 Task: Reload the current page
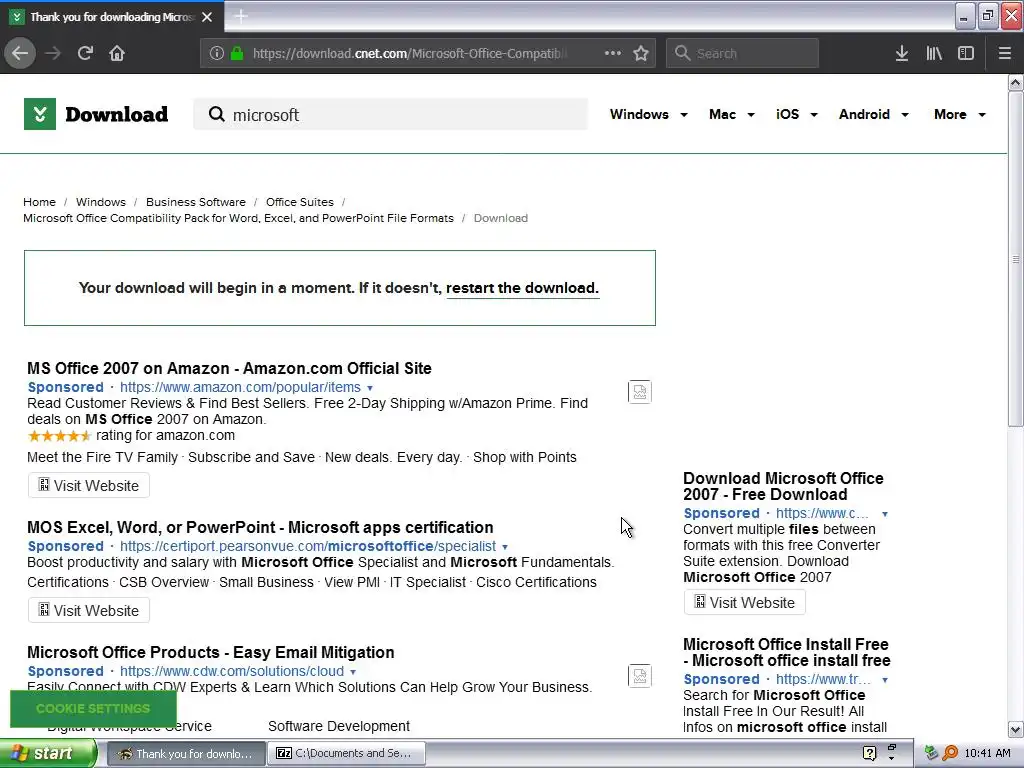pos(85,53)
